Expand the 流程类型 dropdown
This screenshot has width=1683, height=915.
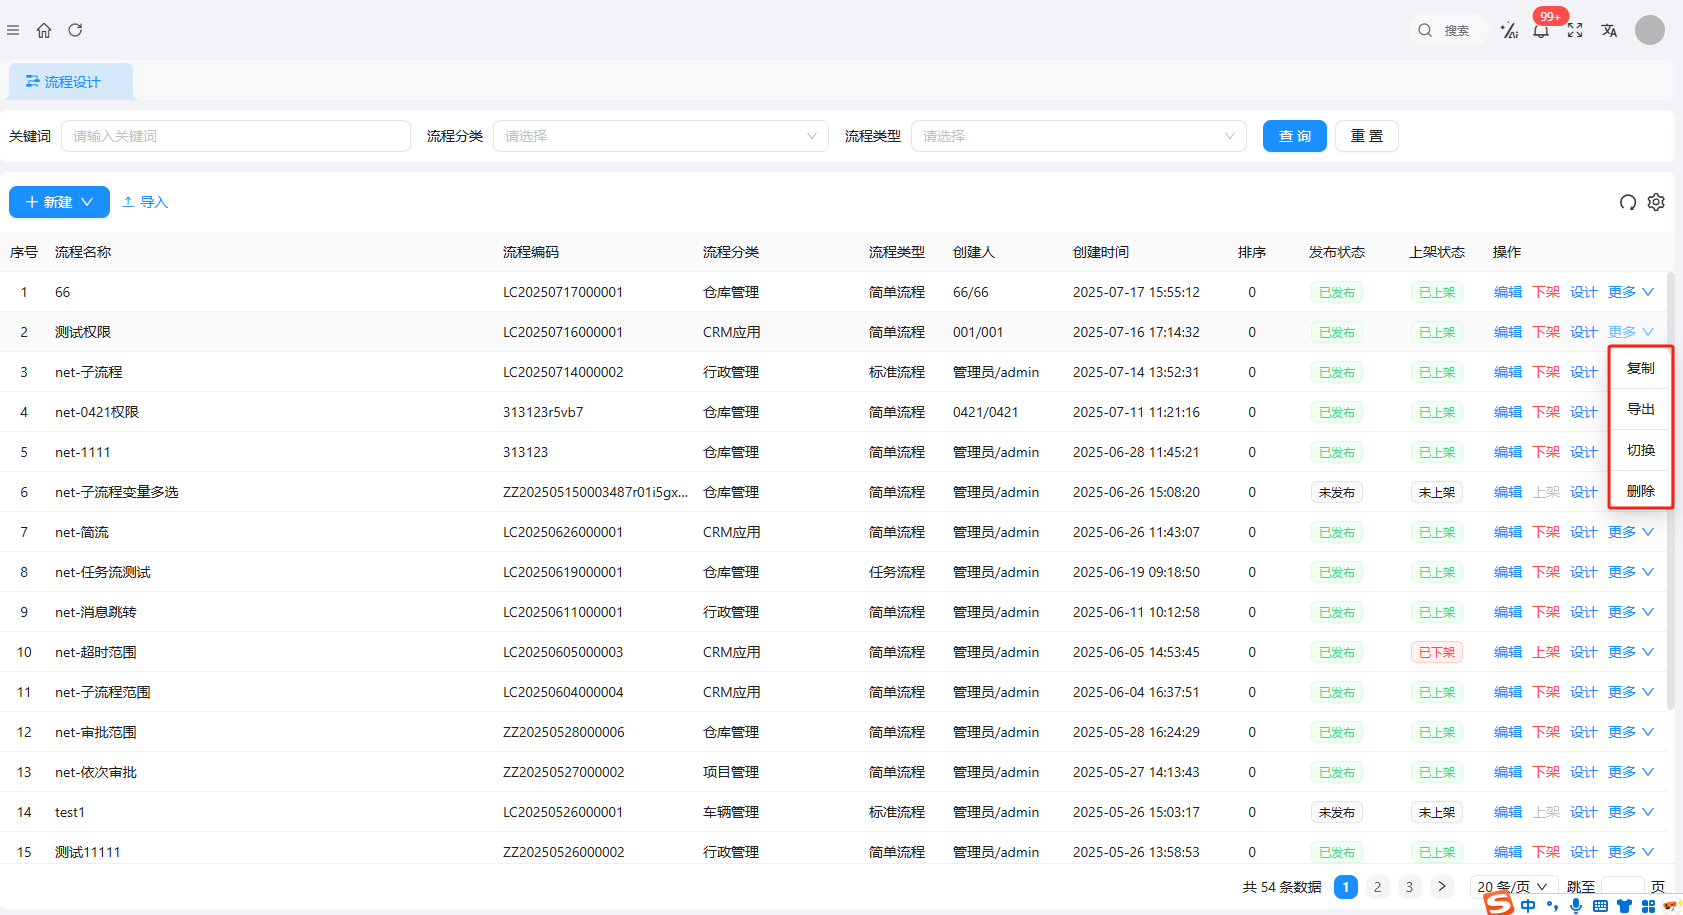1078,136
